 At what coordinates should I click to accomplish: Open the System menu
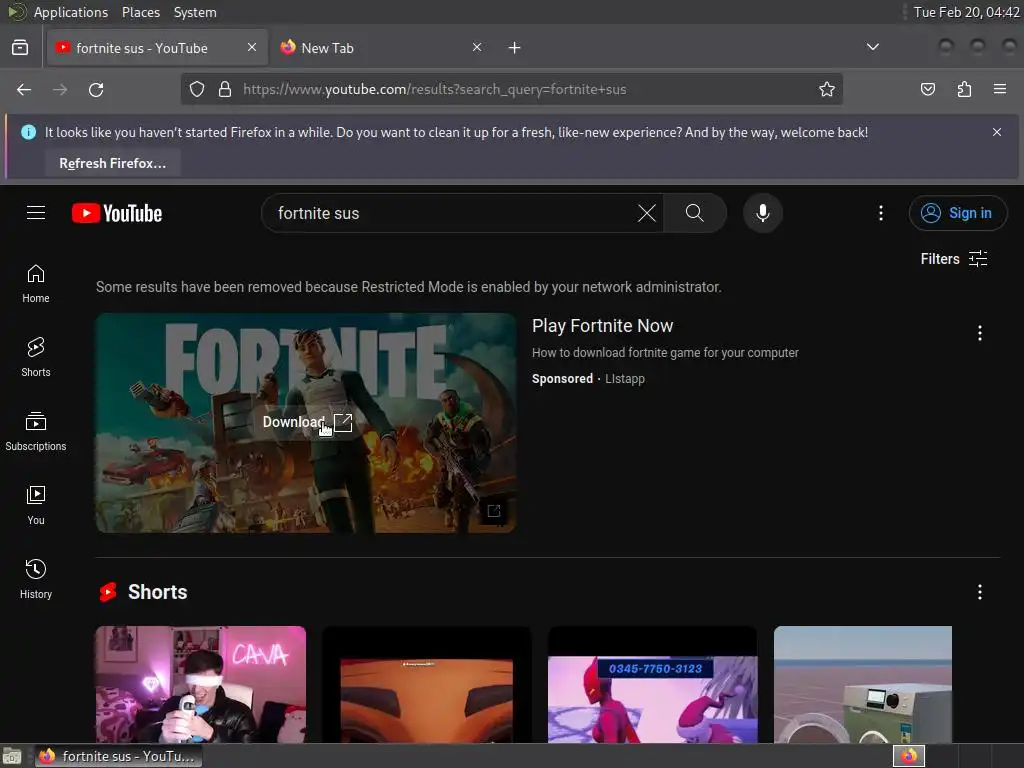pos(195,12)
